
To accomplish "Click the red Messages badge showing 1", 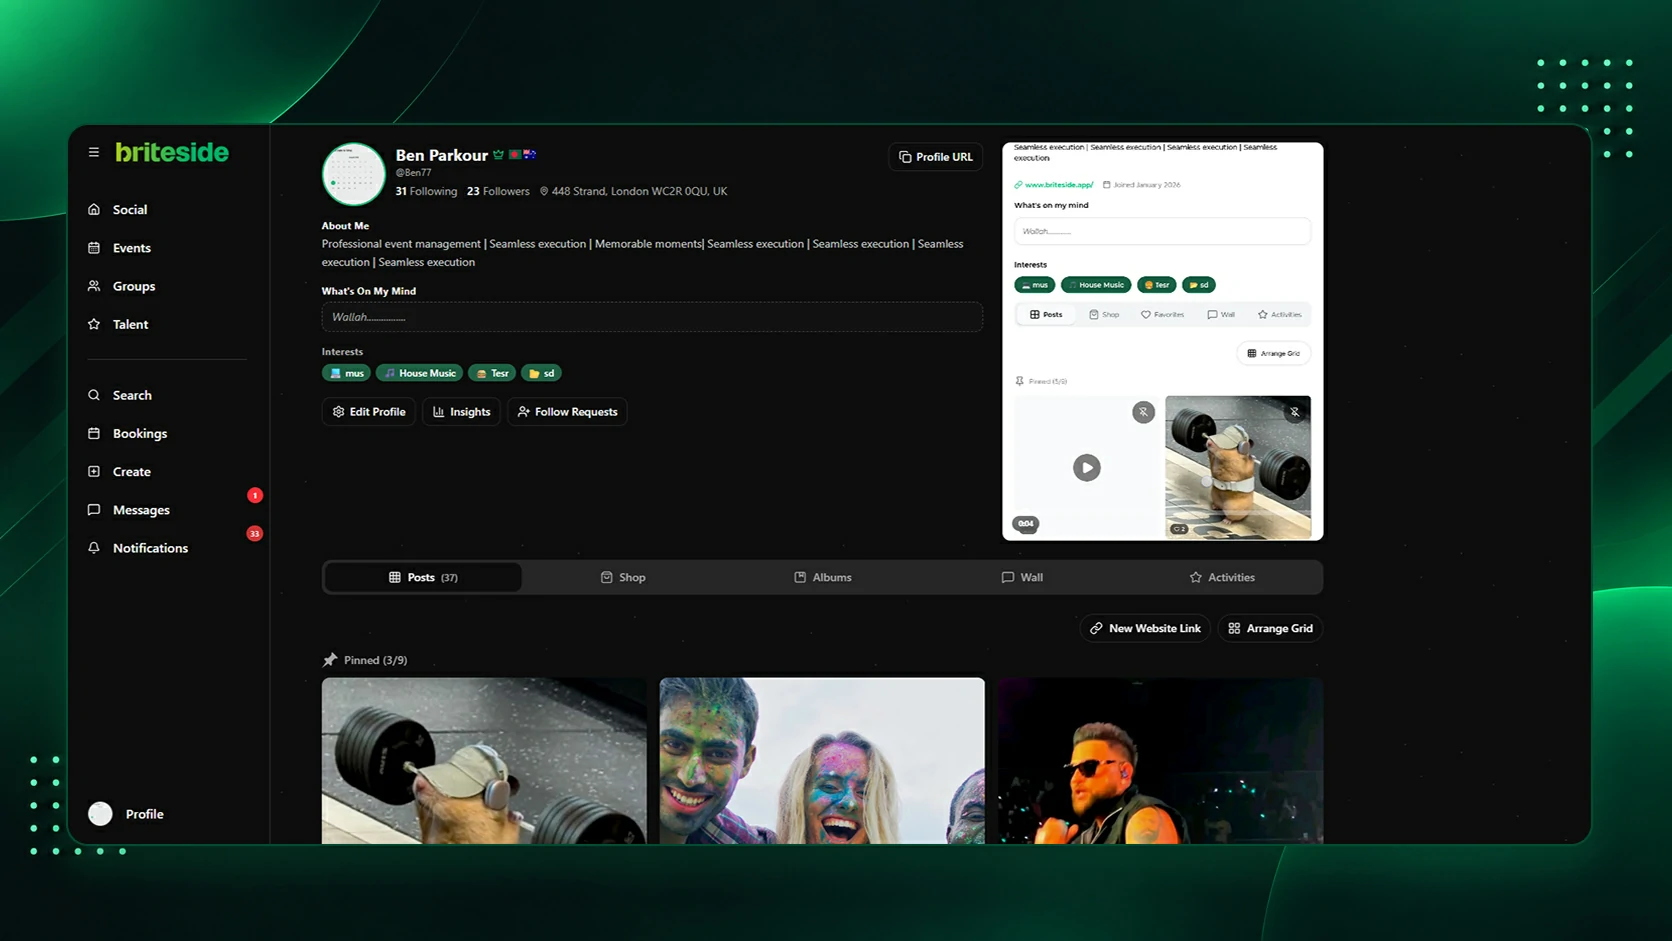I will (x=255, y=495).
